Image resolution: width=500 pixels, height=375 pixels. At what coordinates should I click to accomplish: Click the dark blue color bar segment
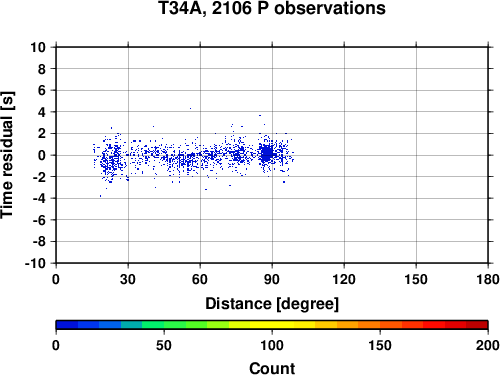click(x=67, y=325)
